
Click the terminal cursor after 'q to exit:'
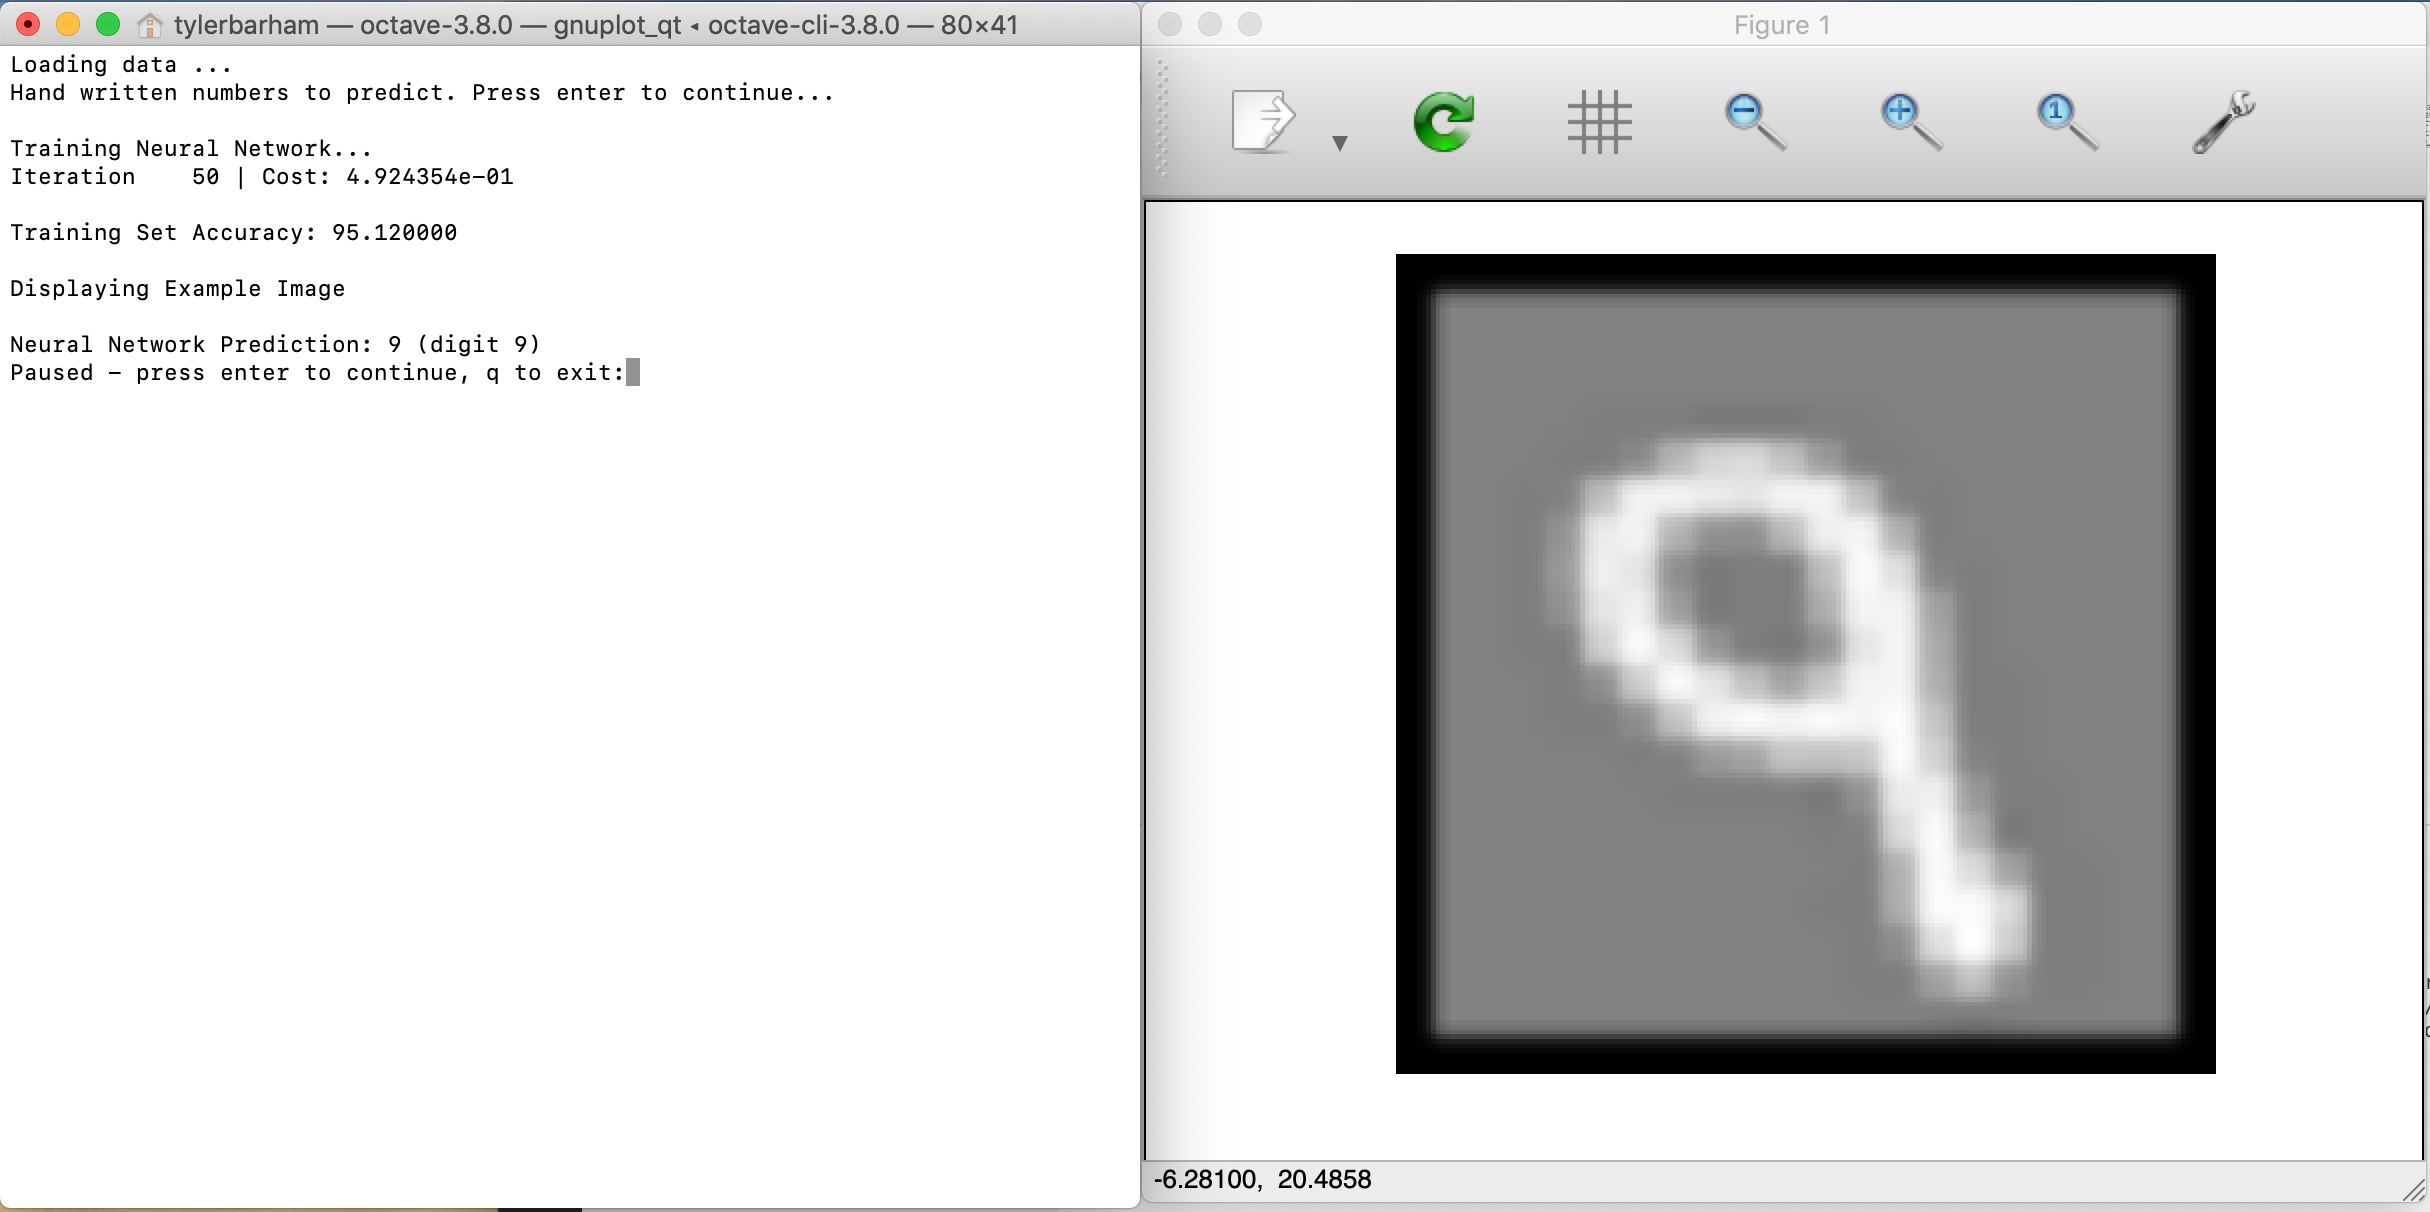click(x=633, y=373)
